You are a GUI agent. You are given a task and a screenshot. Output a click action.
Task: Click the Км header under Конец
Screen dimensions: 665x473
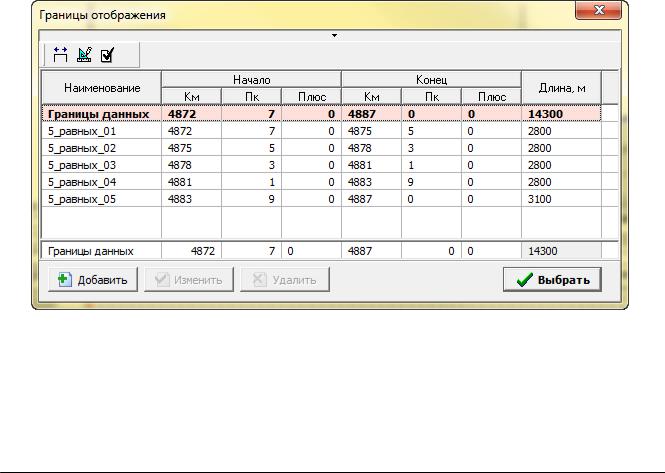pyautogui.click(x=372, y=97)
